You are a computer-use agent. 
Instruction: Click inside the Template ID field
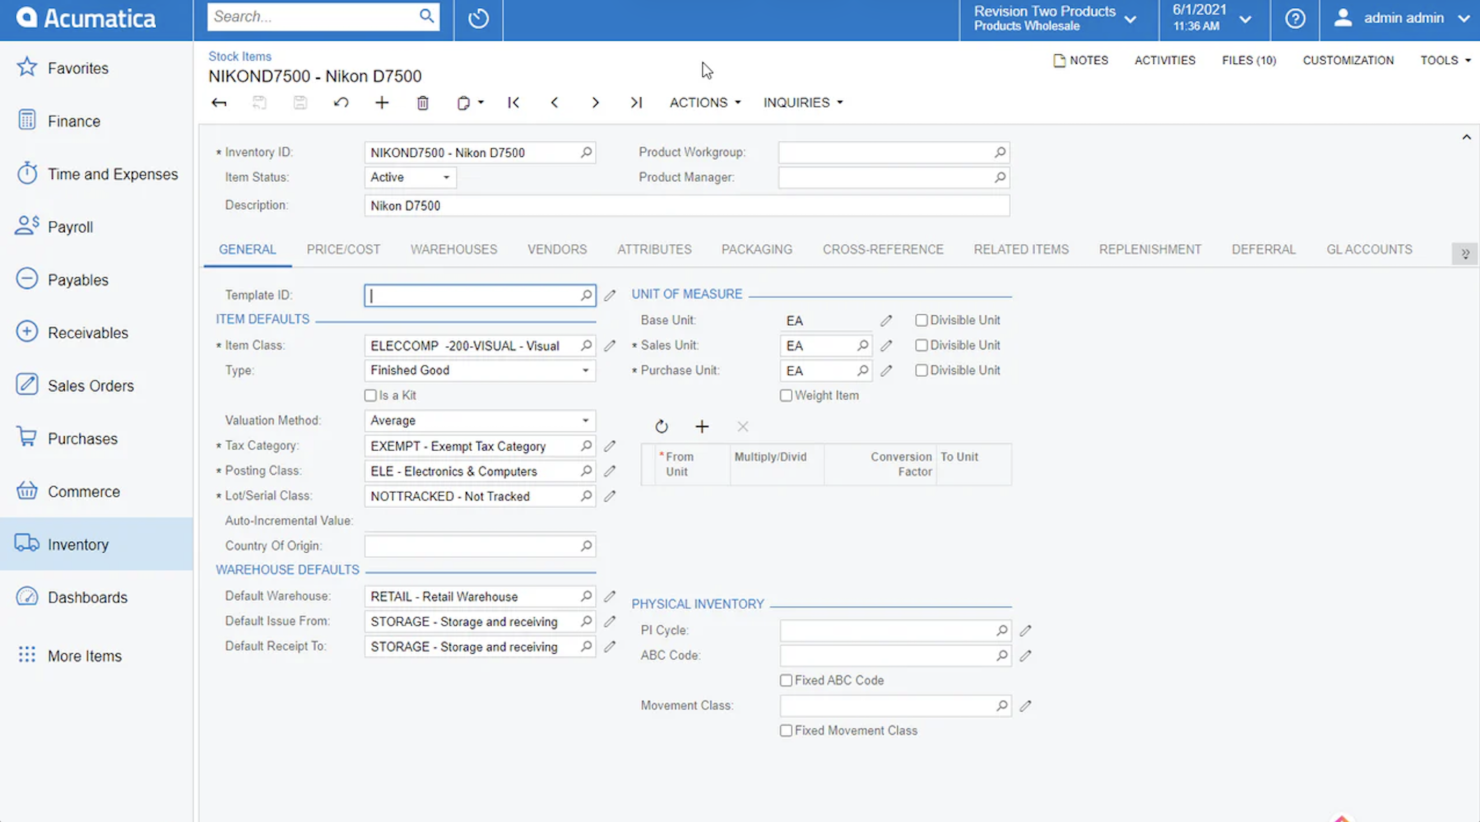click(470, 295)
